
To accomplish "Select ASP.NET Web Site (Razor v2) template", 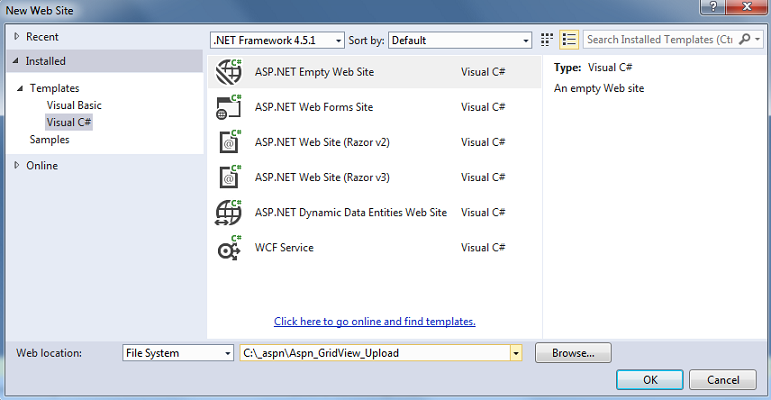I will [374, 142].
